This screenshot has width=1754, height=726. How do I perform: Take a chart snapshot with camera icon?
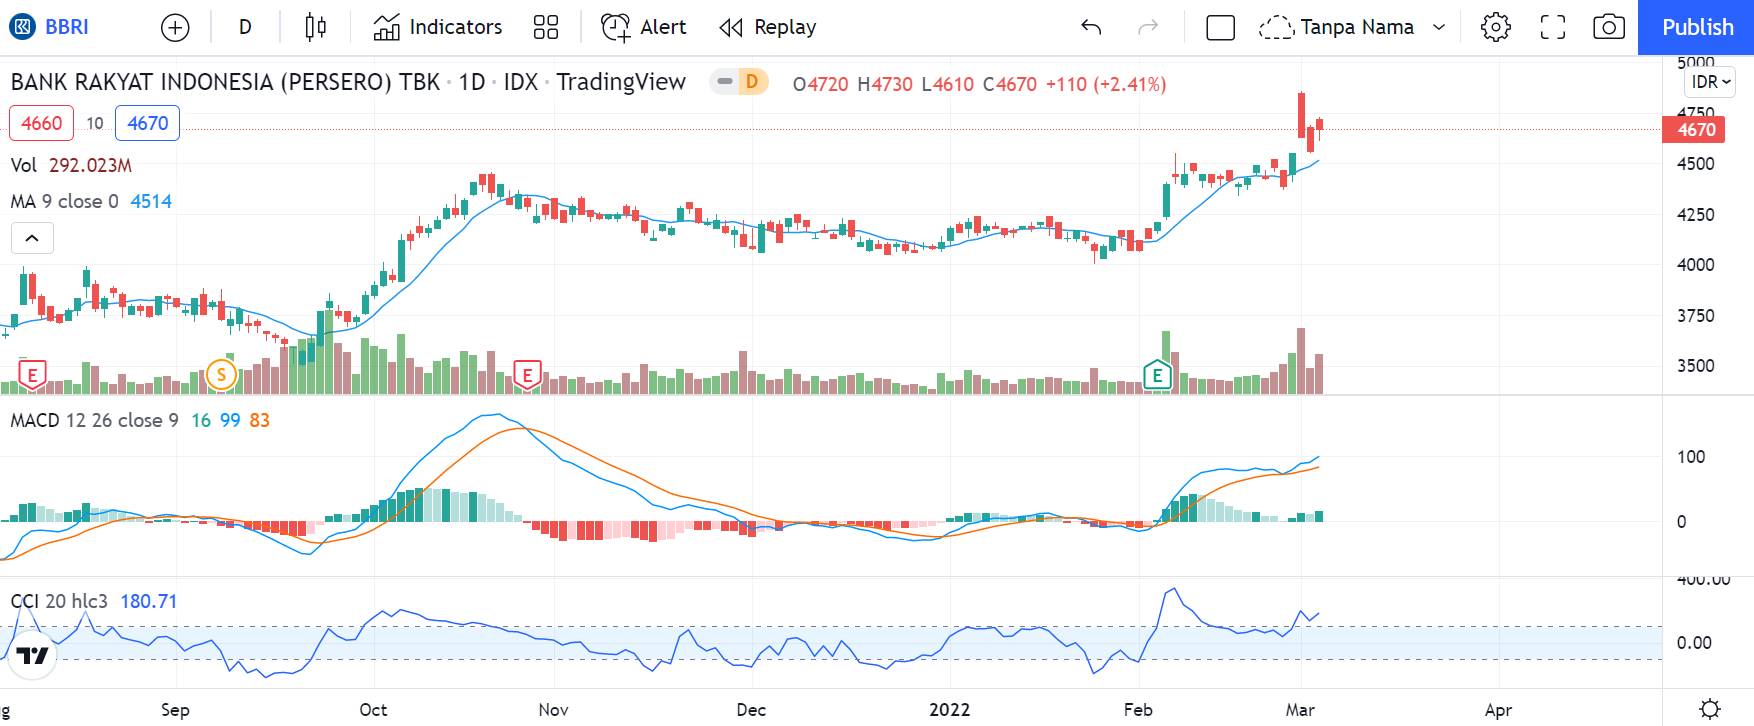1608,27
